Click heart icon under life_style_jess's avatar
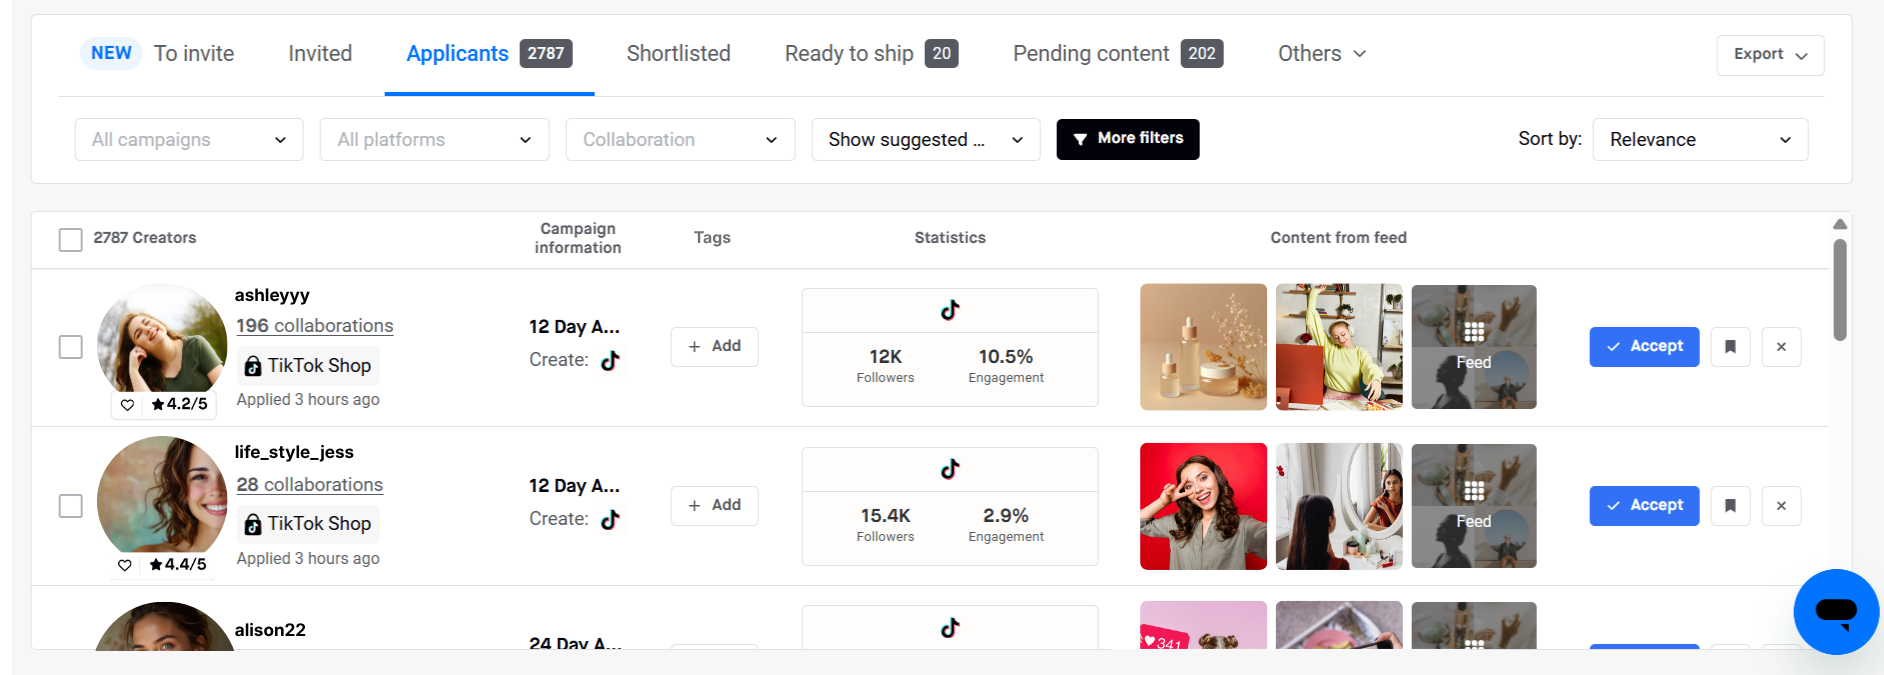 125,565
